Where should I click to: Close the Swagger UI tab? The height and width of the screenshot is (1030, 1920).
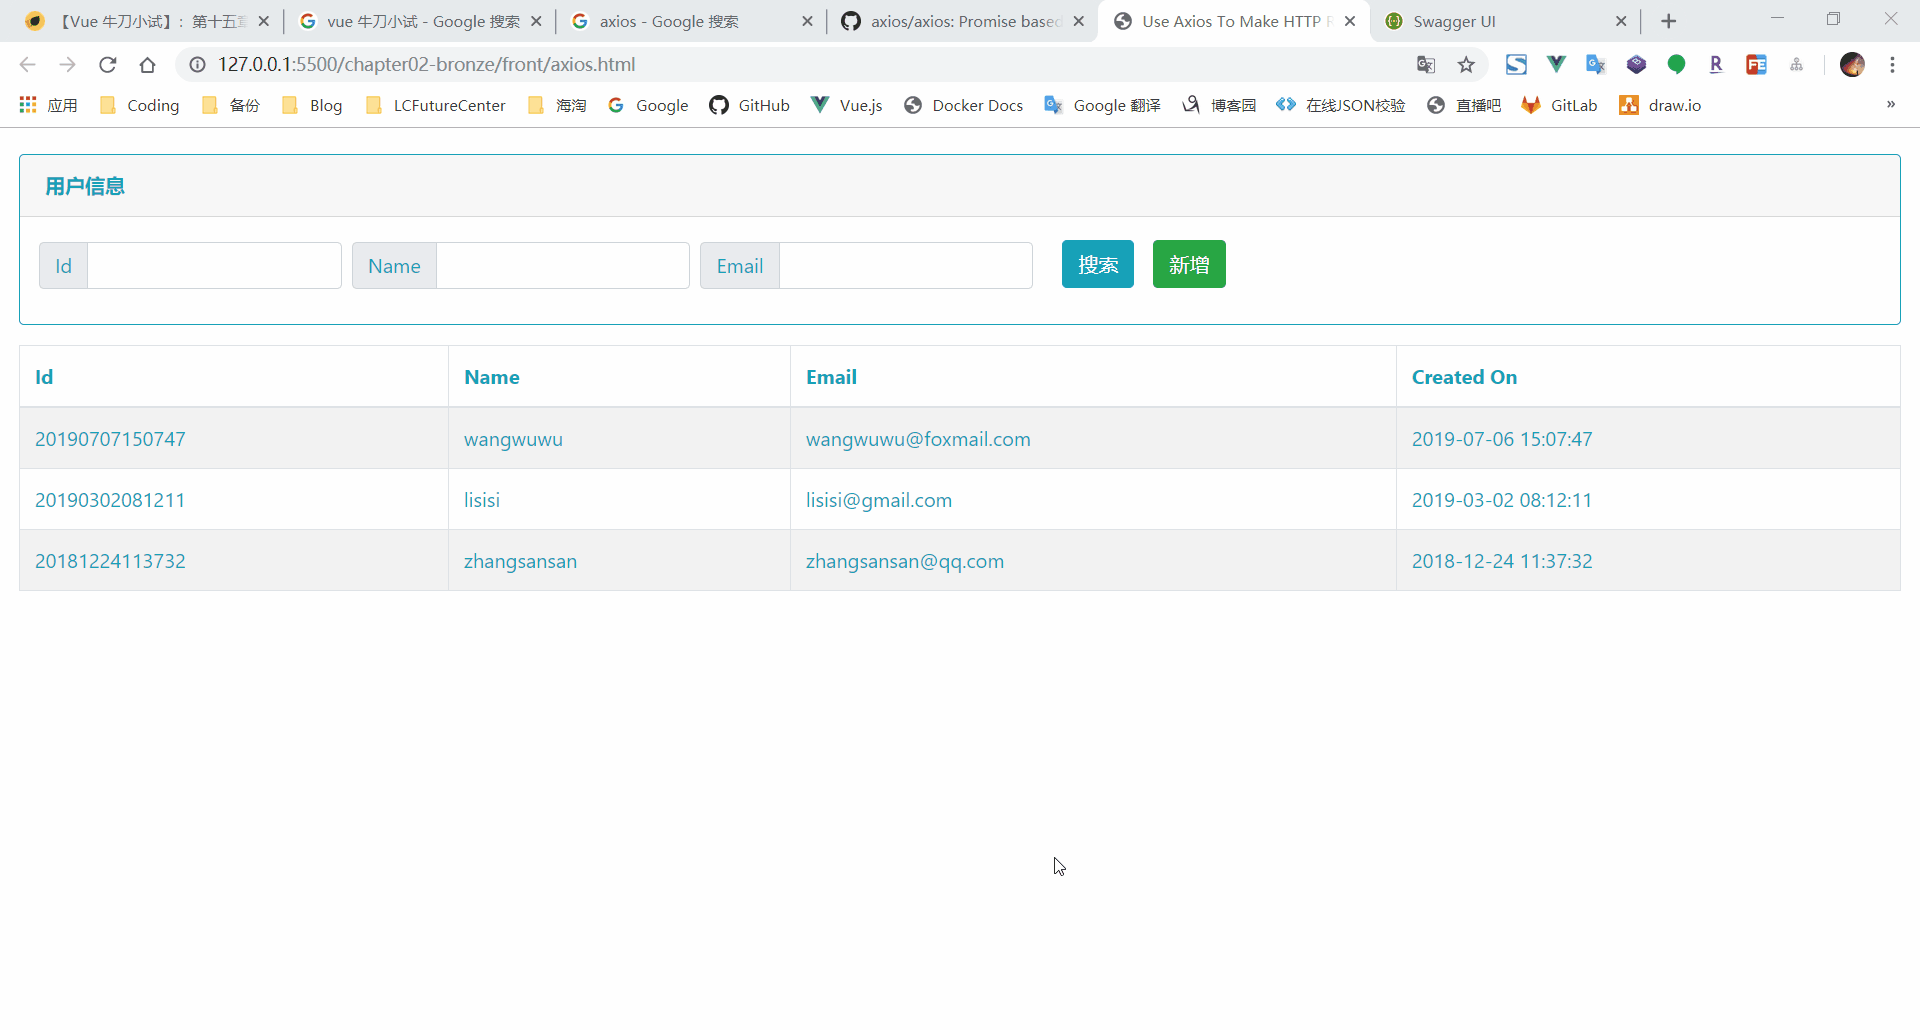tap(1621, 21)
